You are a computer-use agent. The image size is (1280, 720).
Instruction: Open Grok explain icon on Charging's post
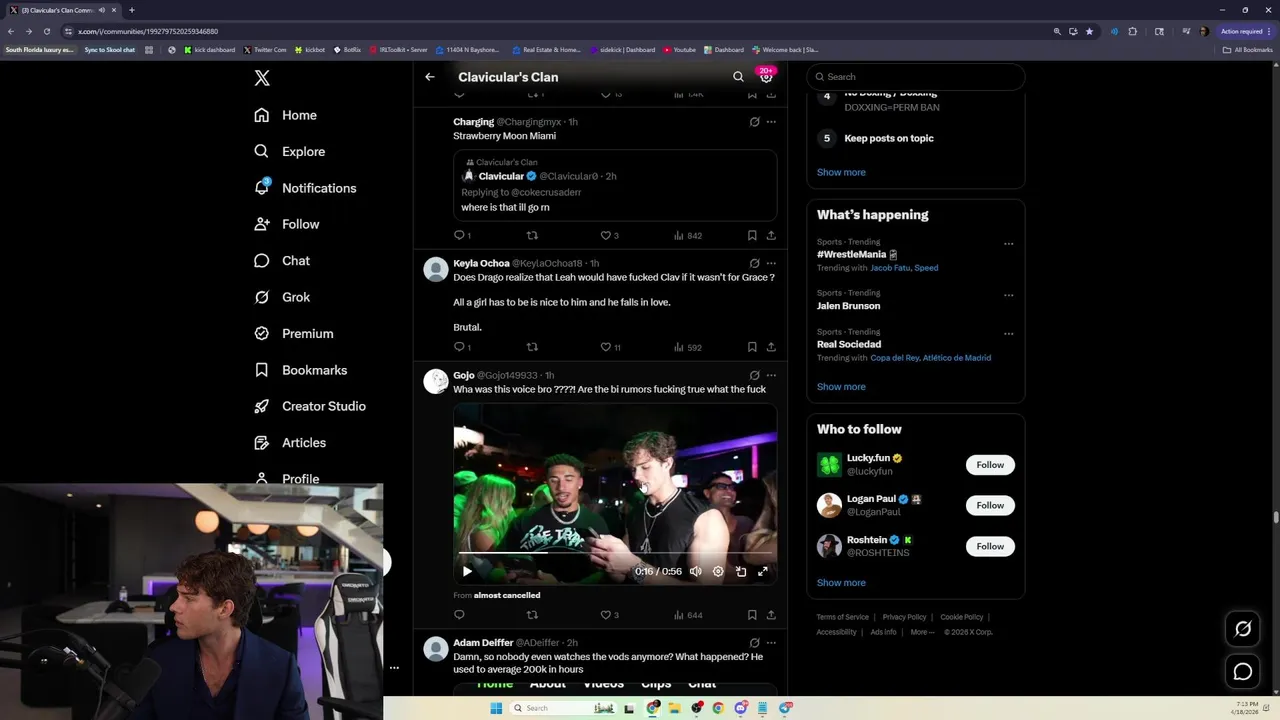tap(754, 122)
